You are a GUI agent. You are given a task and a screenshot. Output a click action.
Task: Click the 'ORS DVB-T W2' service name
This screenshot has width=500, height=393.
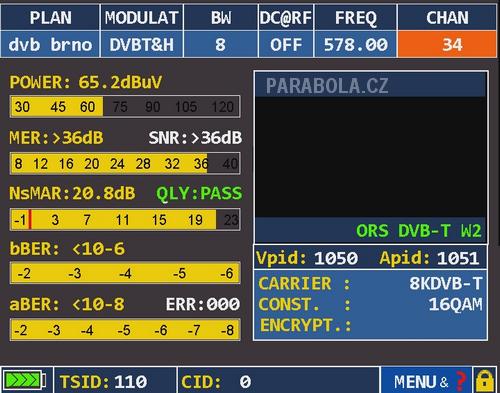(419, 231)
